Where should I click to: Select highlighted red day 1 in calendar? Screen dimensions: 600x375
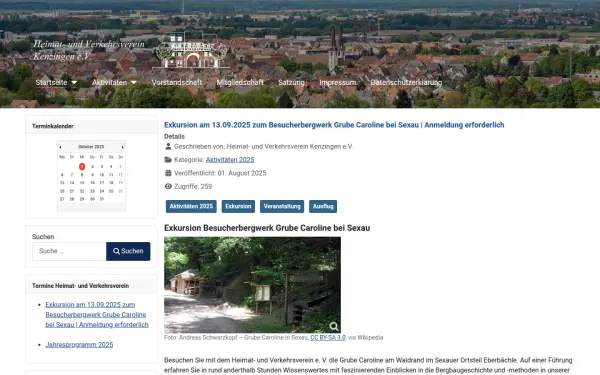82,166
